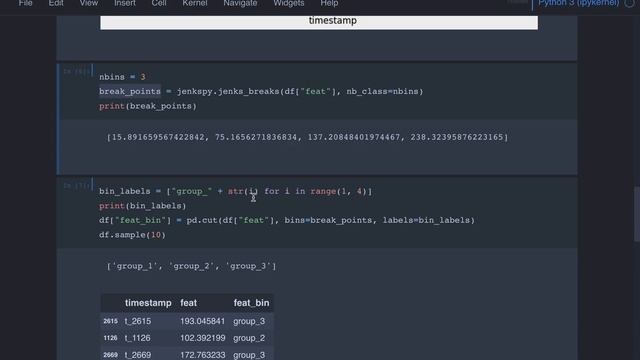Viewport: 640px width, 360px height.
Task: Click the pd.cut feat_bin assignment line
Action: click(287, 220)
